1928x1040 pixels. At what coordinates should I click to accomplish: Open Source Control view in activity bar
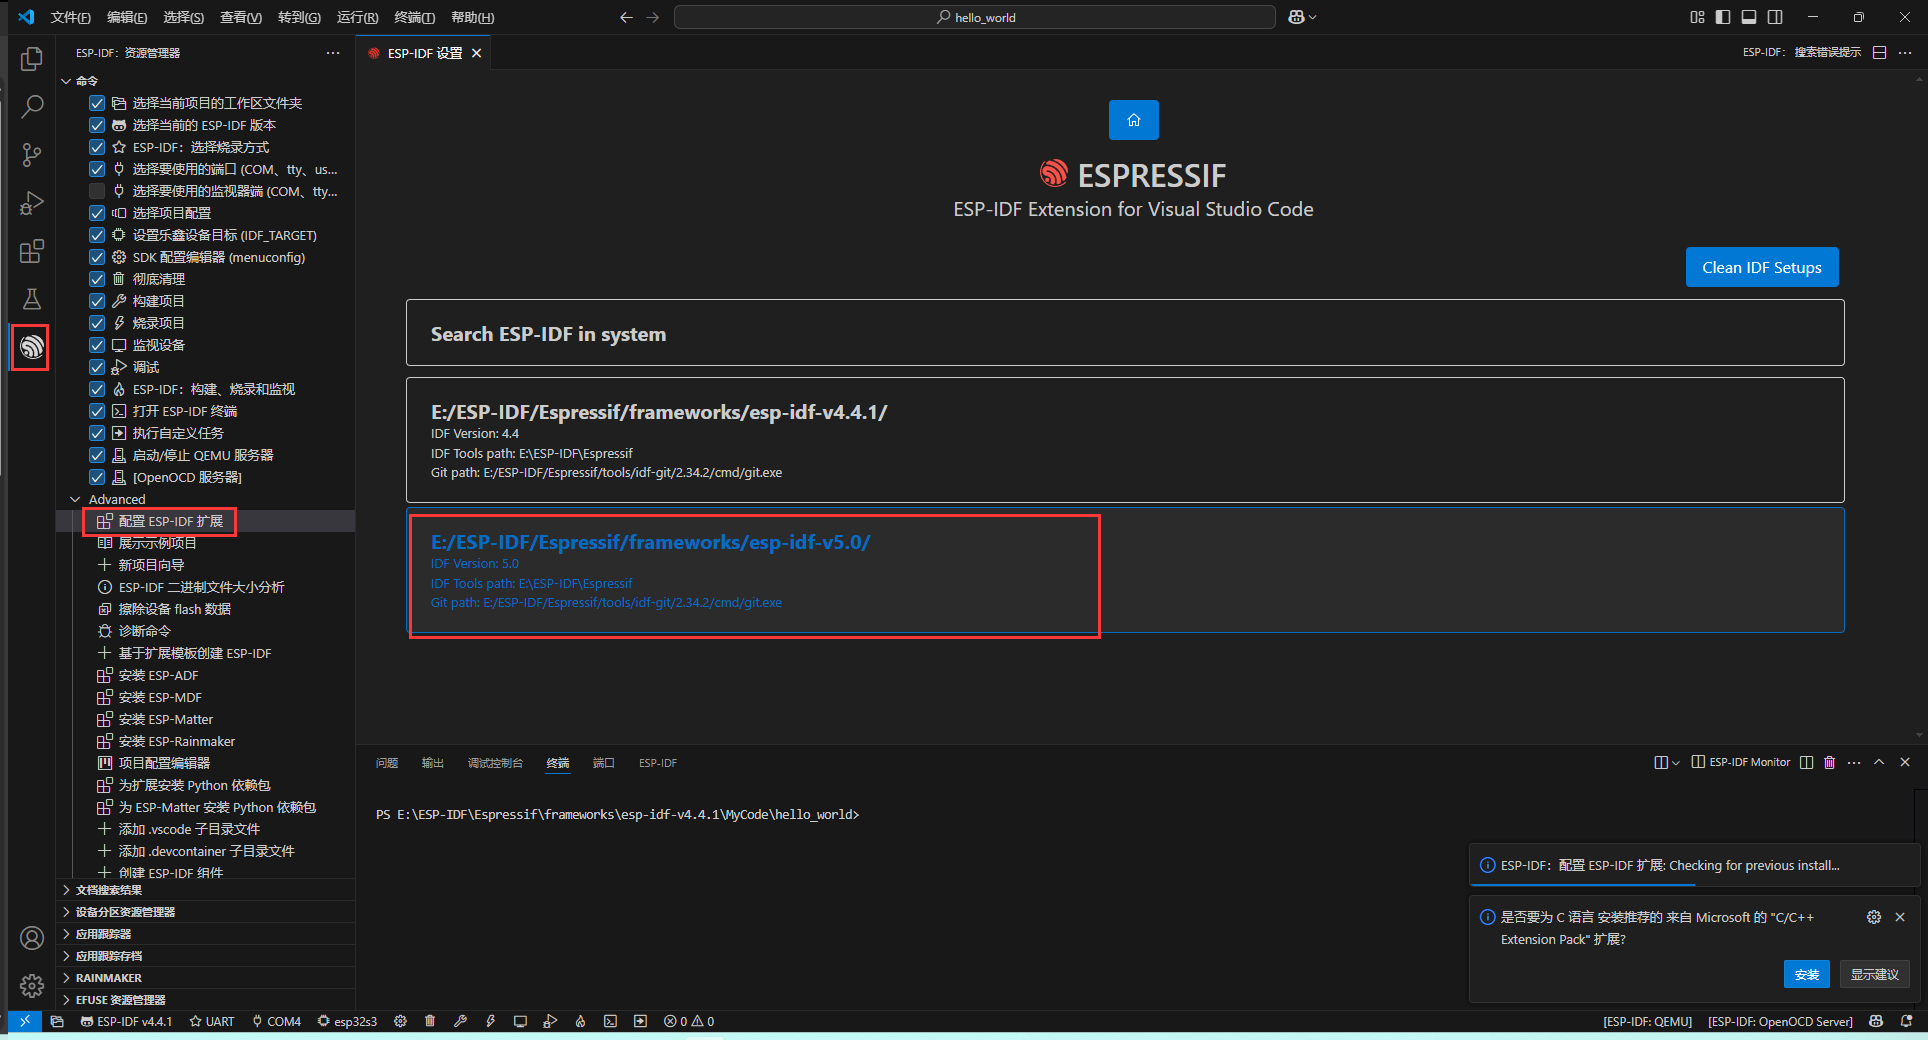point(32,155)
